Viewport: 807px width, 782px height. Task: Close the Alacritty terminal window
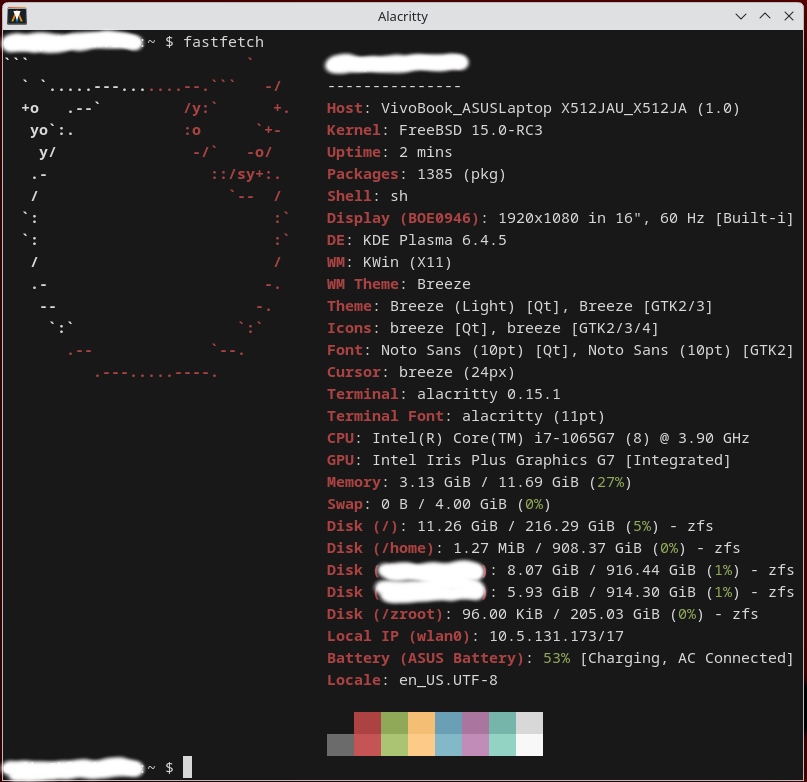(789, 16)
